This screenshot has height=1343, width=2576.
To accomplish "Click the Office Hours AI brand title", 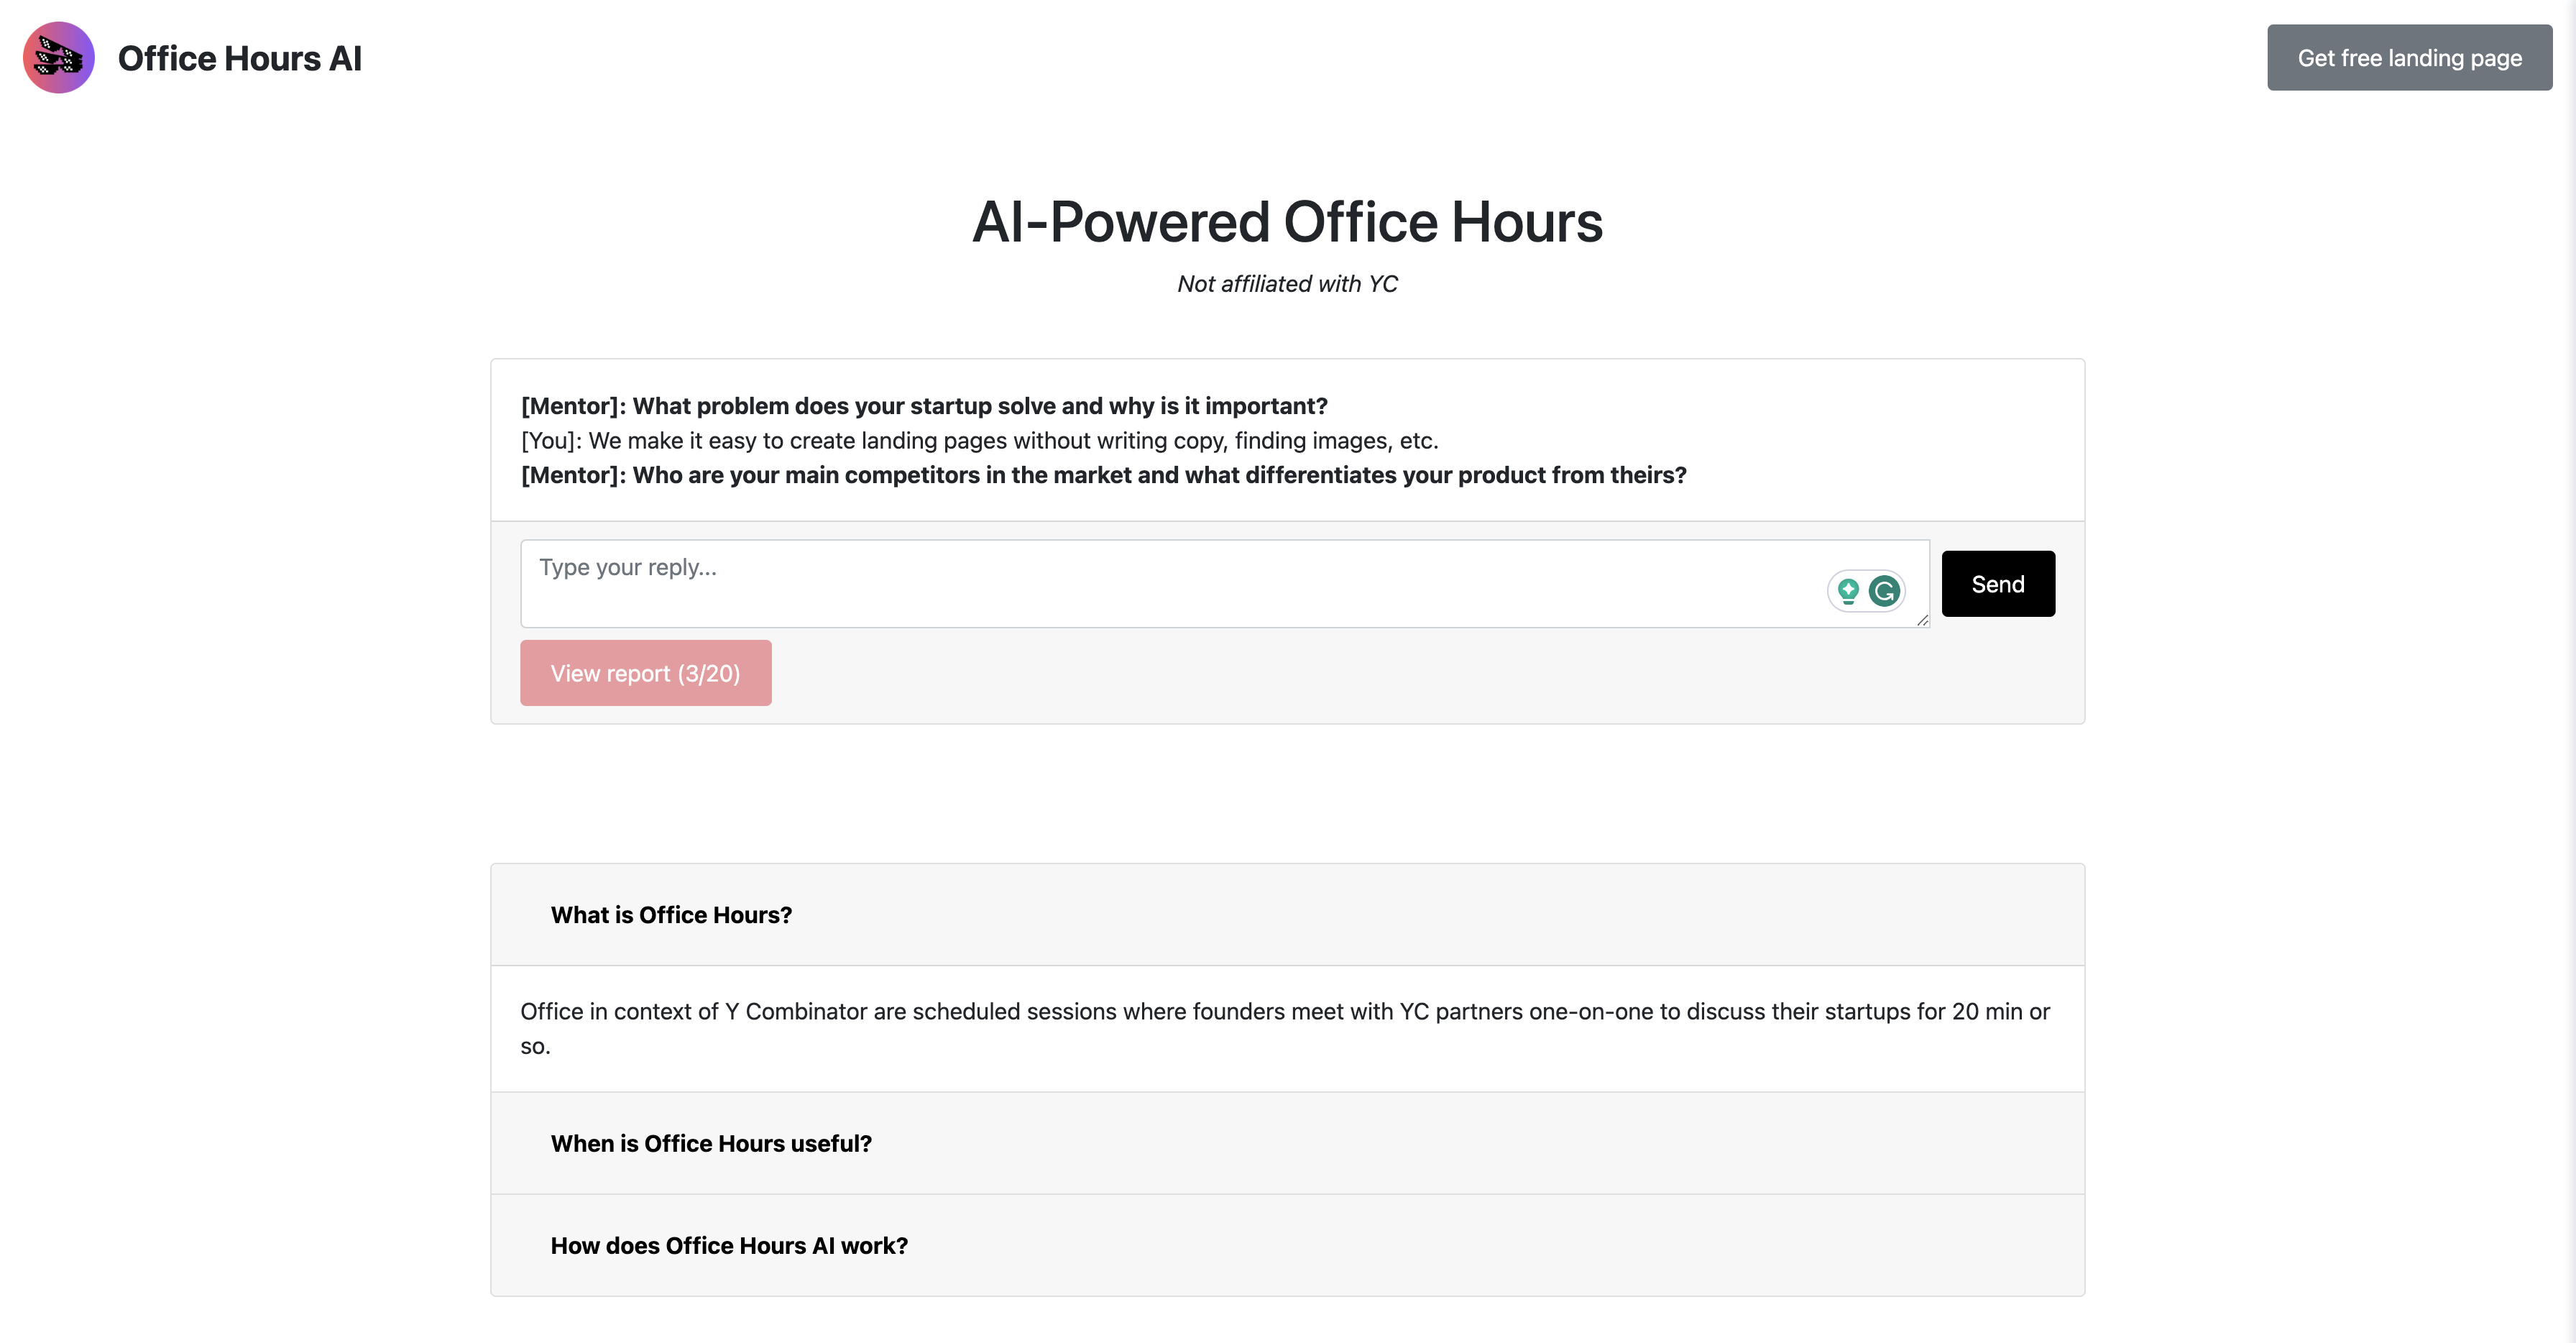I will point(239,58).
